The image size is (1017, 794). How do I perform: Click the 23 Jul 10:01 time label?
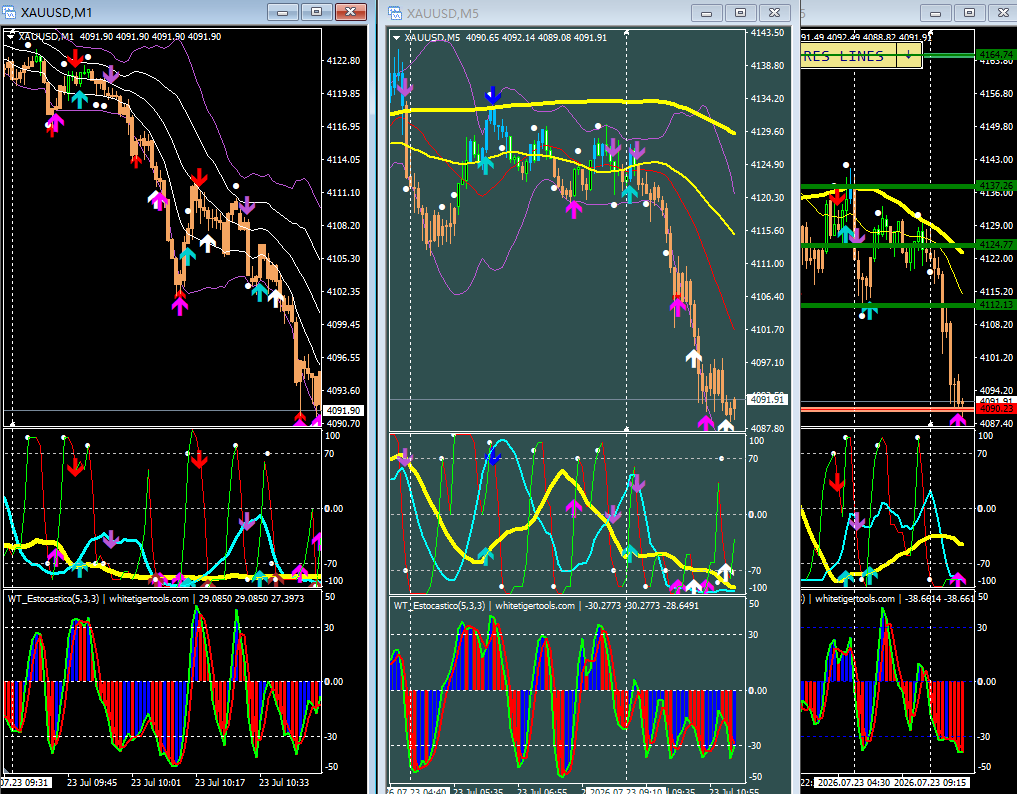(156, 782)
